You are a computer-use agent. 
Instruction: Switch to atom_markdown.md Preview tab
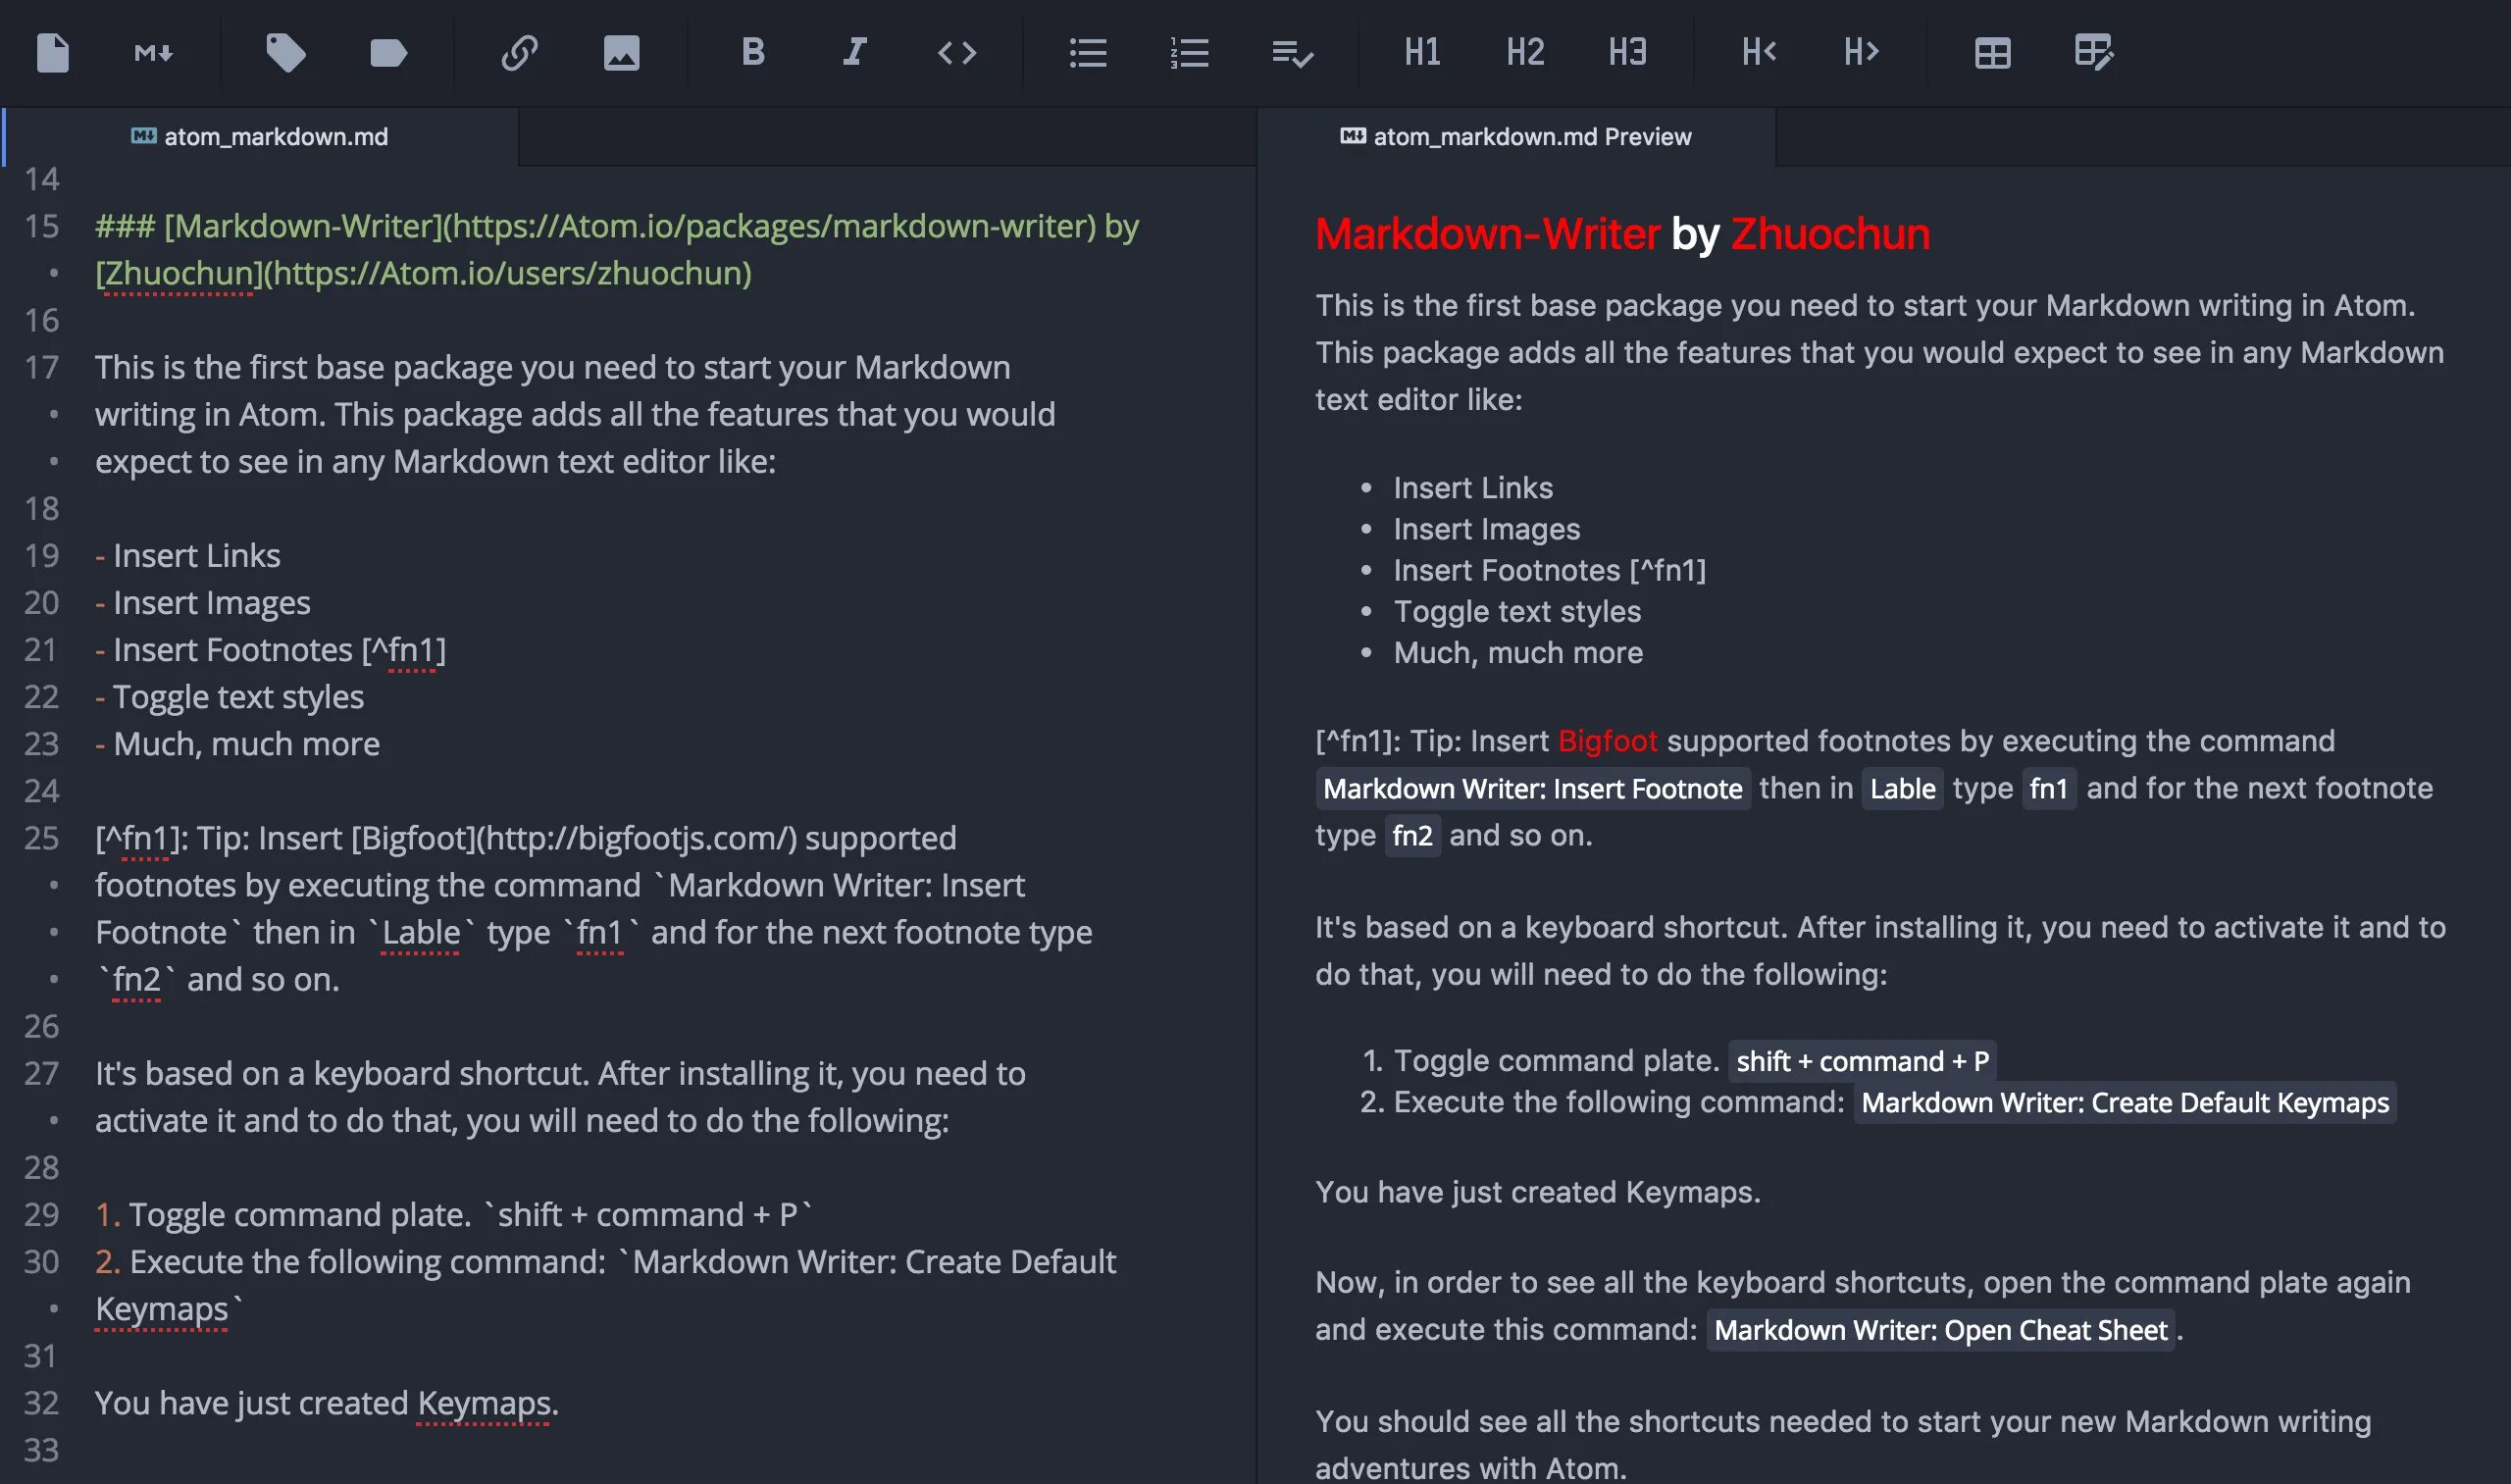tap(1515, 136)
